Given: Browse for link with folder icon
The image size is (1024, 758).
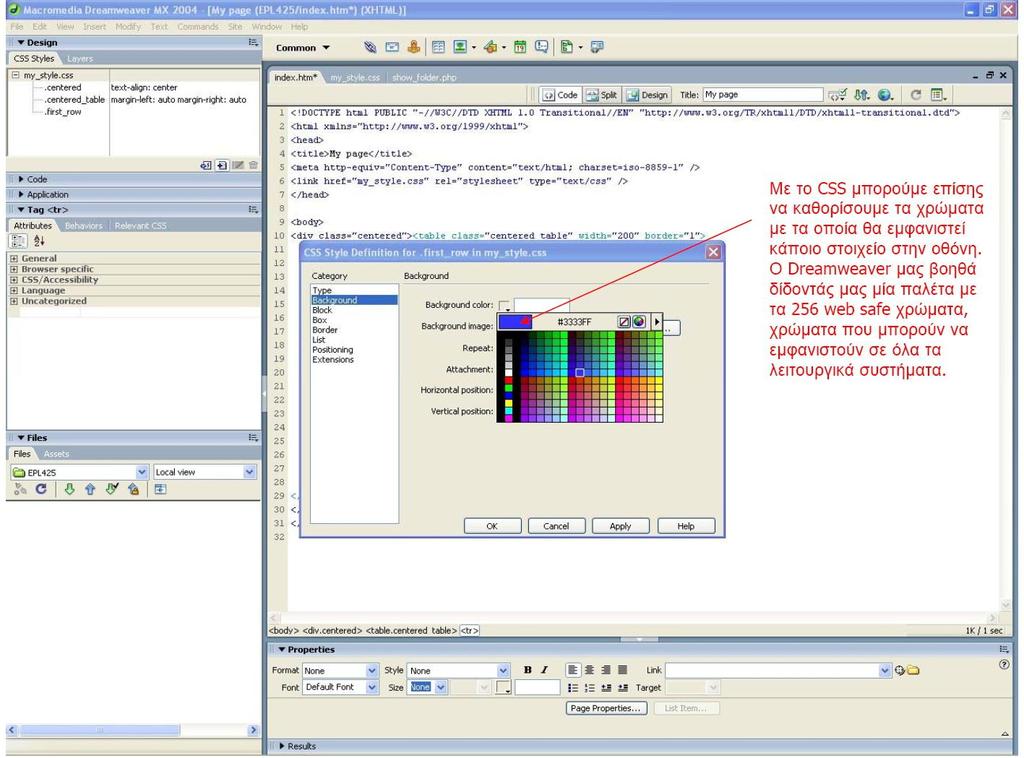Looking at the screenshot, I should [x=912, y=671].
